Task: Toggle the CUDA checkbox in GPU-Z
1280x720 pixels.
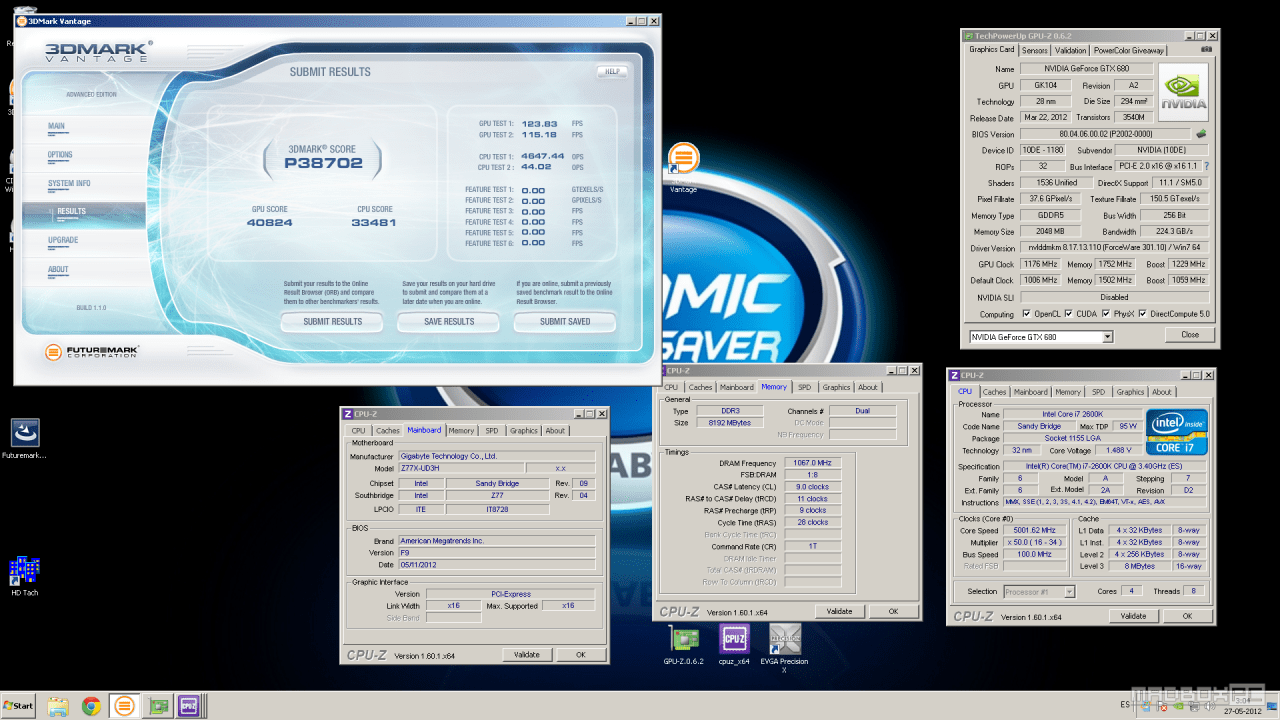Action: (x=1070, y=314)
